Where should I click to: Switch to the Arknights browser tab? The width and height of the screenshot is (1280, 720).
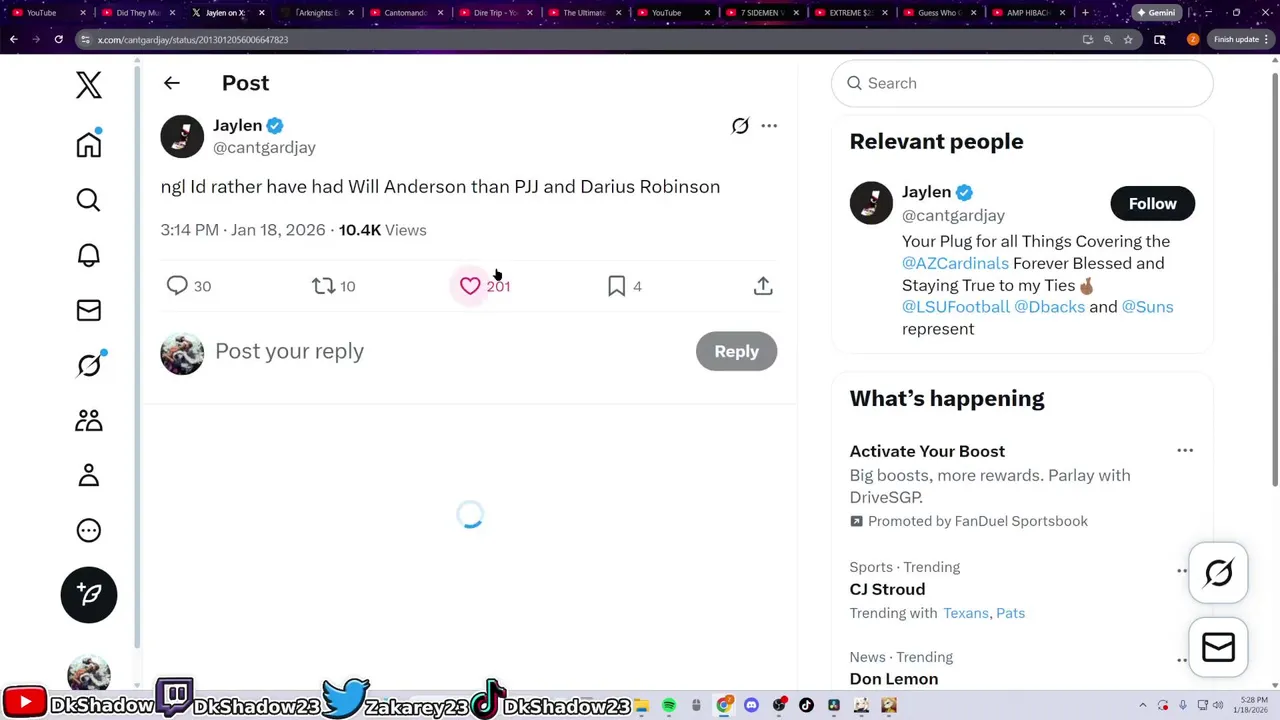(316, 13)
